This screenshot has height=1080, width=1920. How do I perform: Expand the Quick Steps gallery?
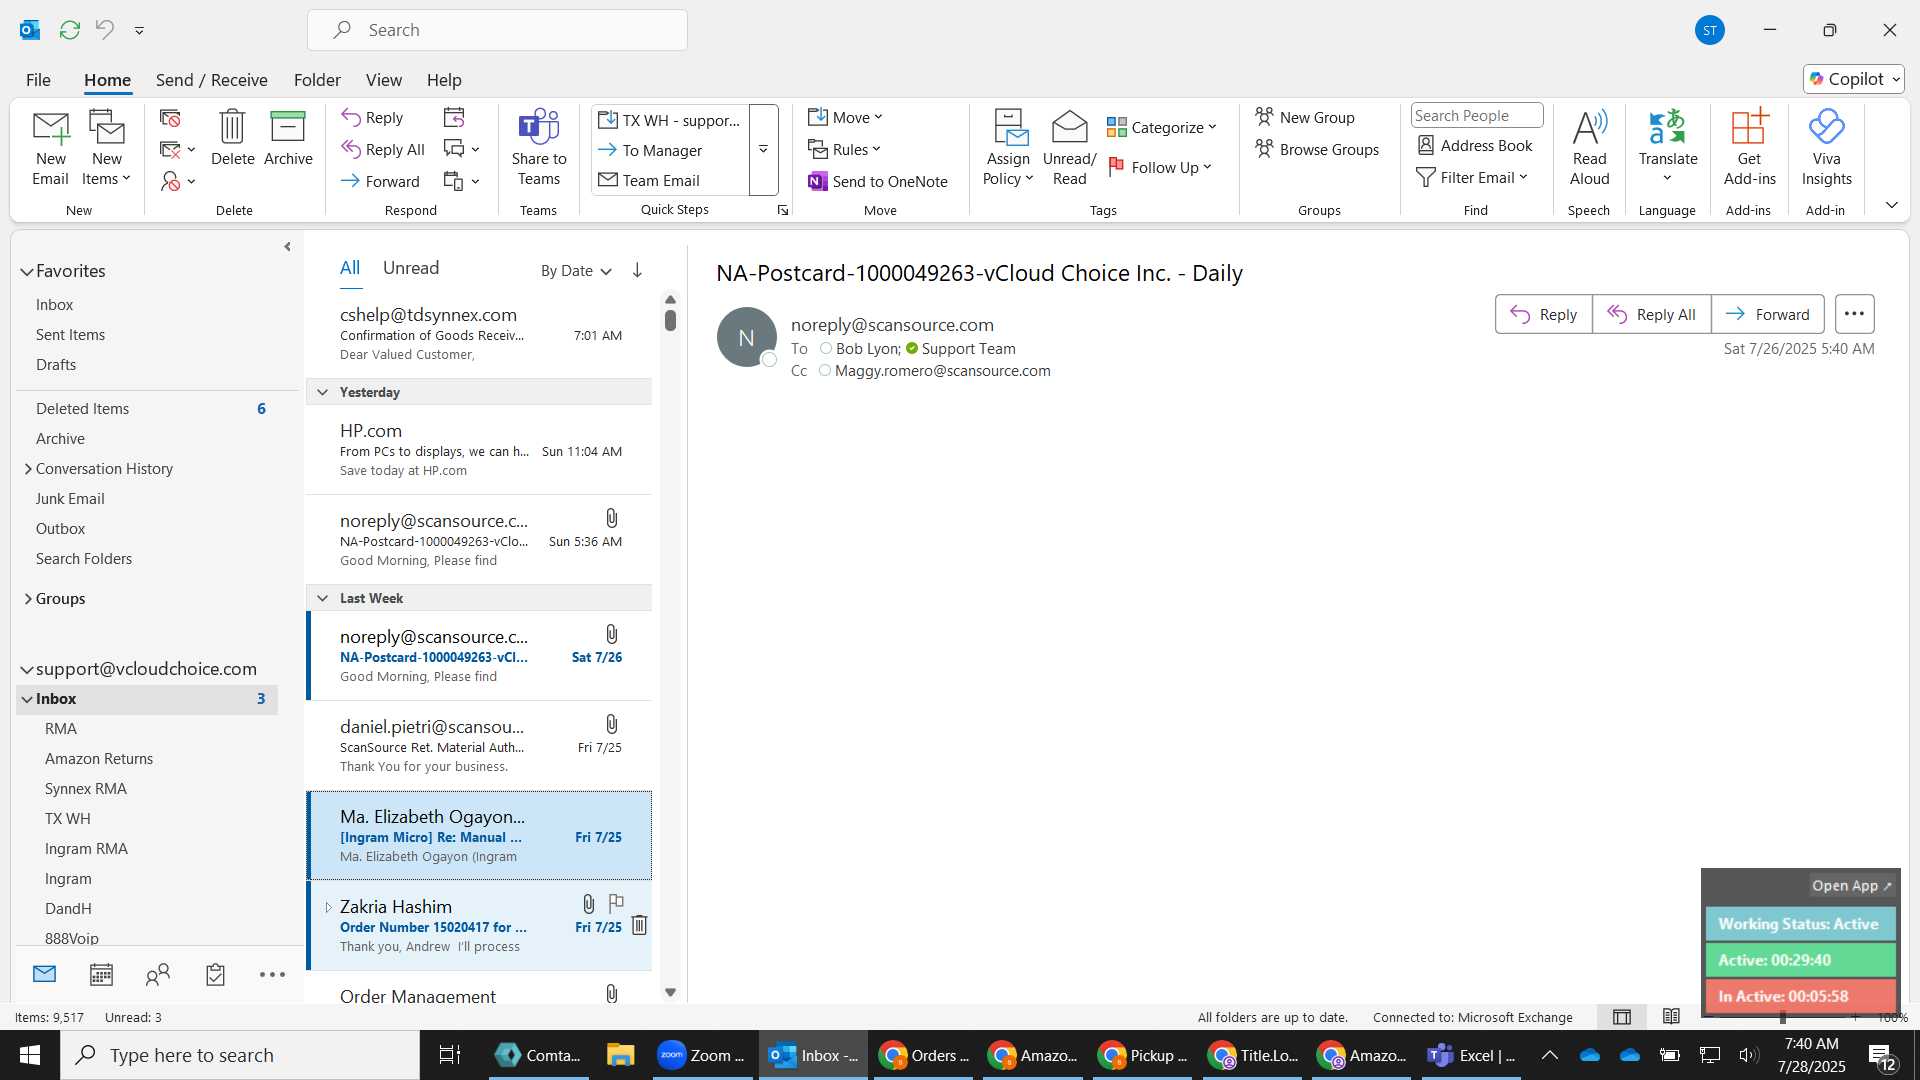coord(763,150)
